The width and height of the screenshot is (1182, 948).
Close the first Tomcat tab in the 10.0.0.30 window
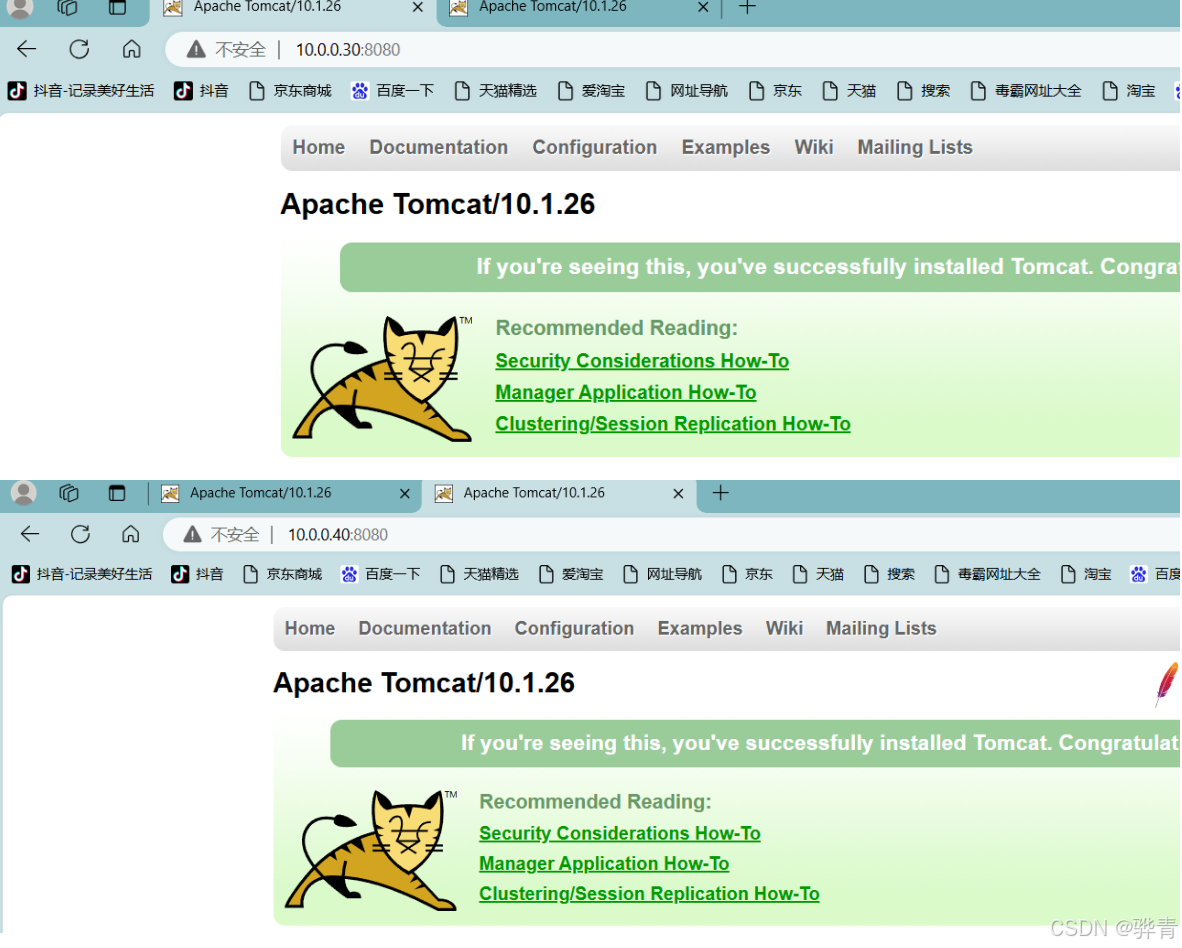click(418, 8)
